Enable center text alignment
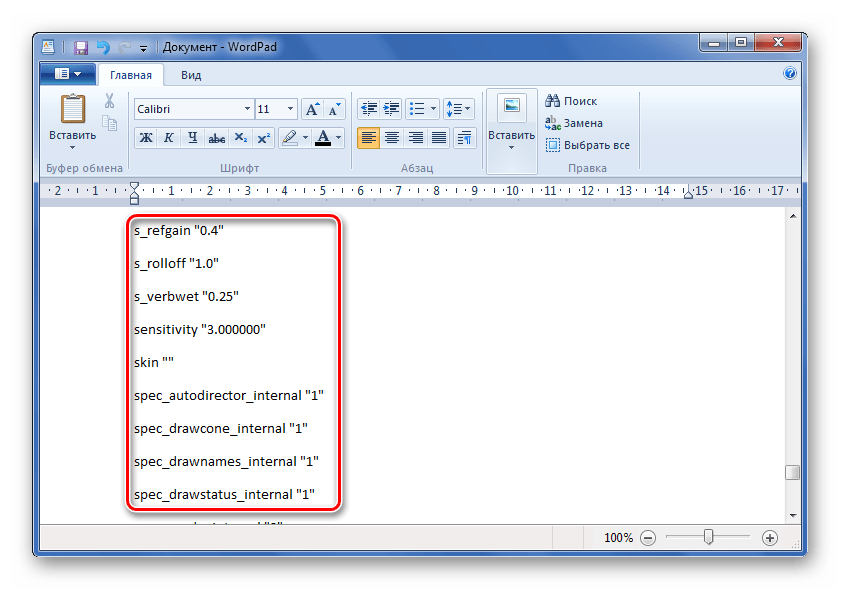 (392, 138)
